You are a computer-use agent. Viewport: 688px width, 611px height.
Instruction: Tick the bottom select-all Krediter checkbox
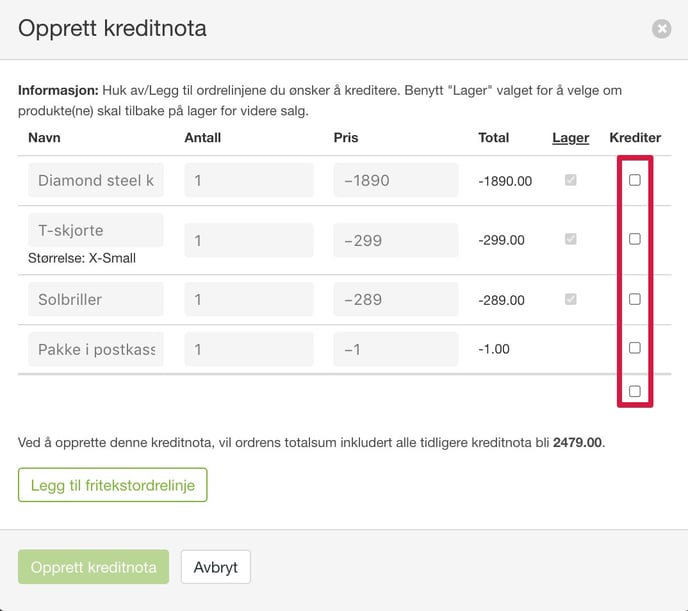pos(634,391)
